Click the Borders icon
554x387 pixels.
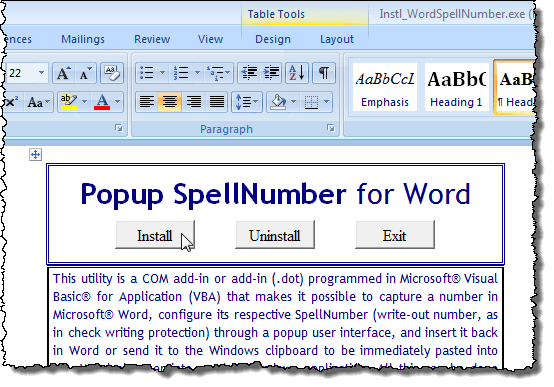311,102
